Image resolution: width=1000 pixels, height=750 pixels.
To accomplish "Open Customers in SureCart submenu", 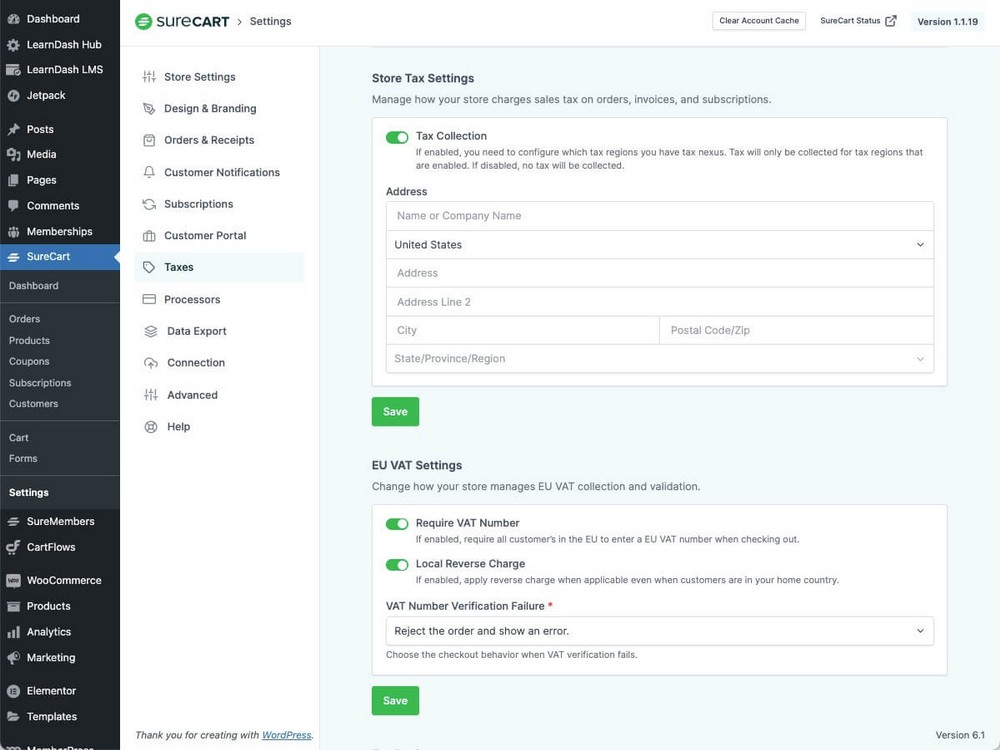I will (x=34, y=404).
